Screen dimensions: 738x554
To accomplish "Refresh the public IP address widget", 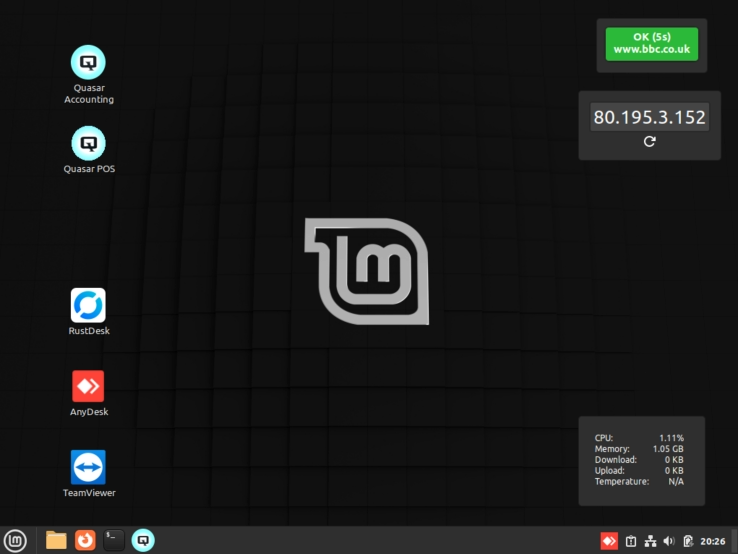I will (649, 142).
